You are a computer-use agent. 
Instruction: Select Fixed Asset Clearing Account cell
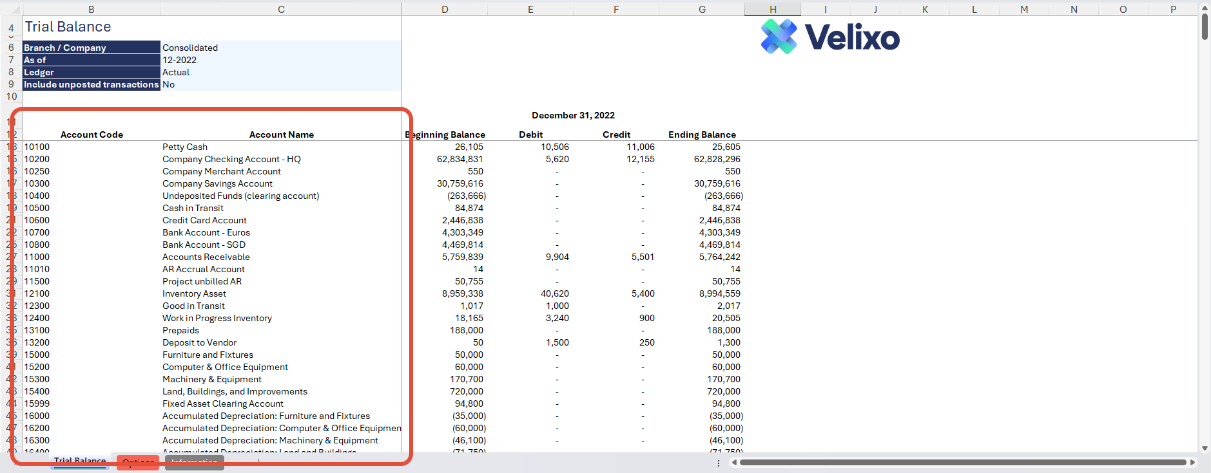pos(281,404)
